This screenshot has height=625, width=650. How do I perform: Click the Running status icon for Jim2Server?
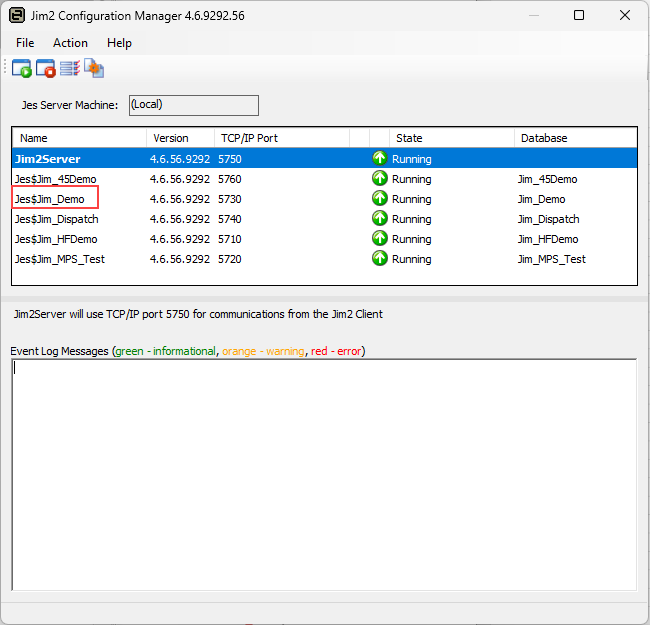[379, 159]
